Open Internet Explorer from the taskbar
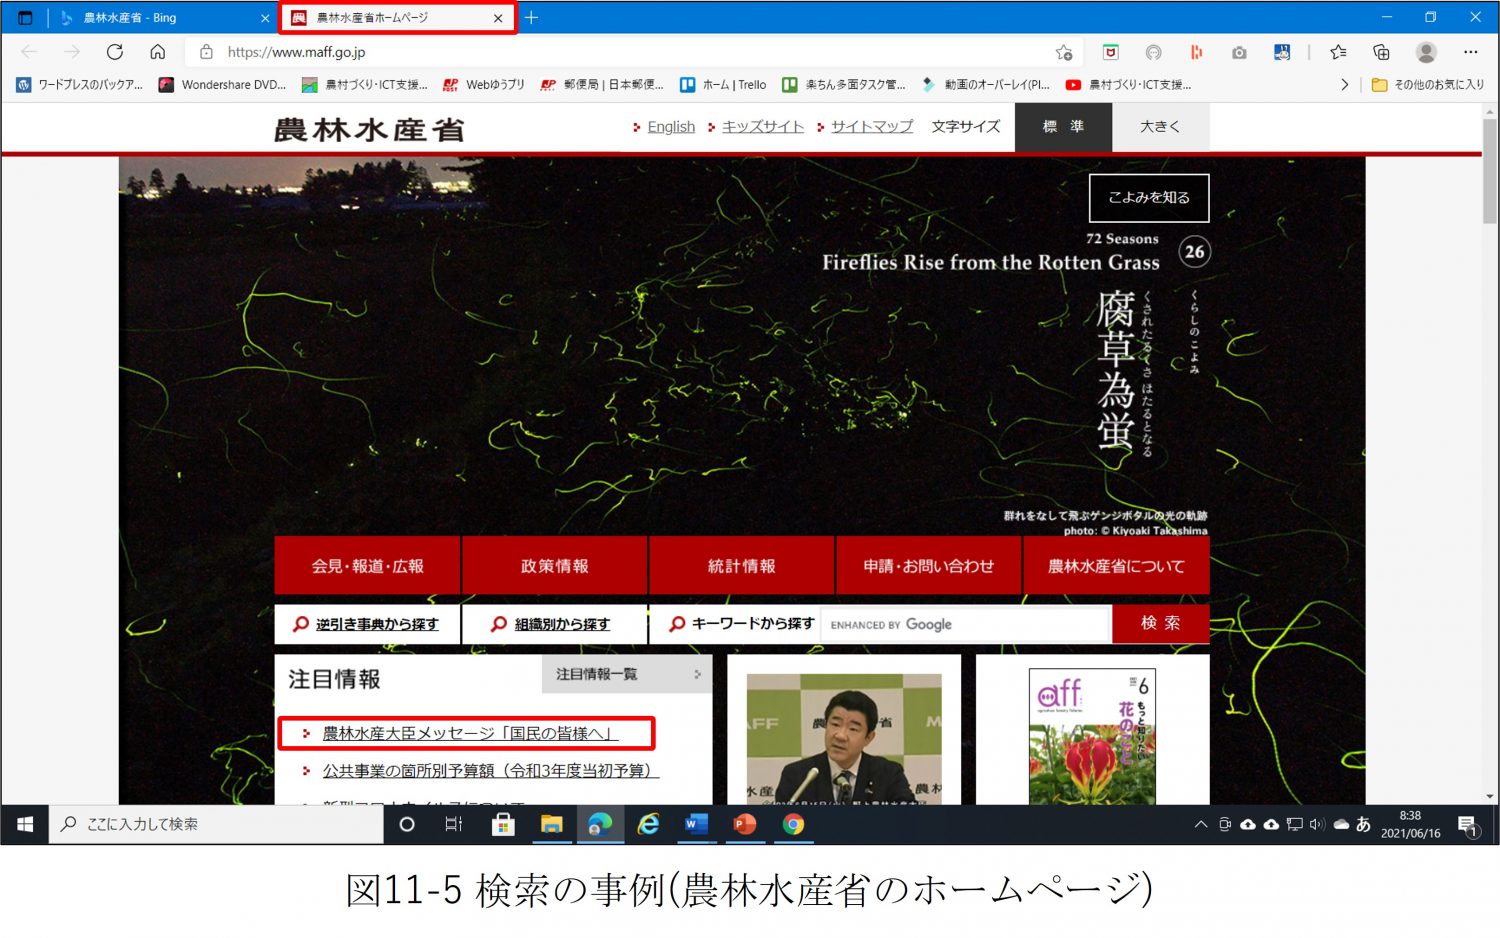Screen dimensions: 1500x938 (x=649, y=824)
